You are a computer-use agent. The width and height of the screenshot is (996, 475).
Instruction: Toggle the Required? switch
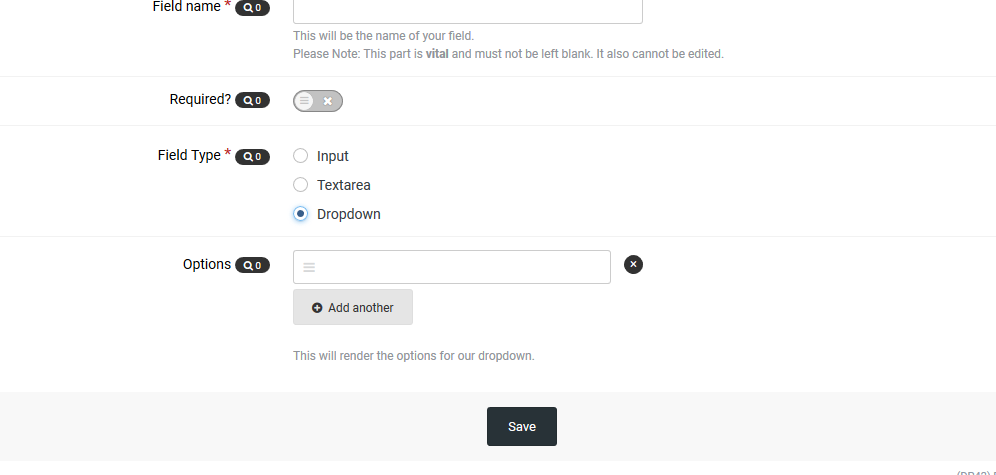click(x=318, y=101)
